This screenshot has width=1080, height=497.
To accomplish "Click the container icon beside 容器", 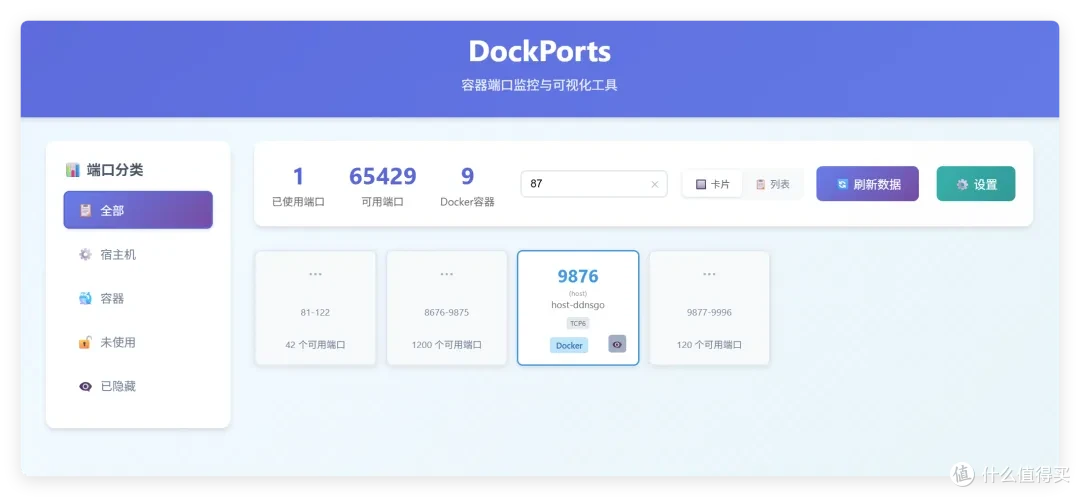I will [x=85, y=299].
